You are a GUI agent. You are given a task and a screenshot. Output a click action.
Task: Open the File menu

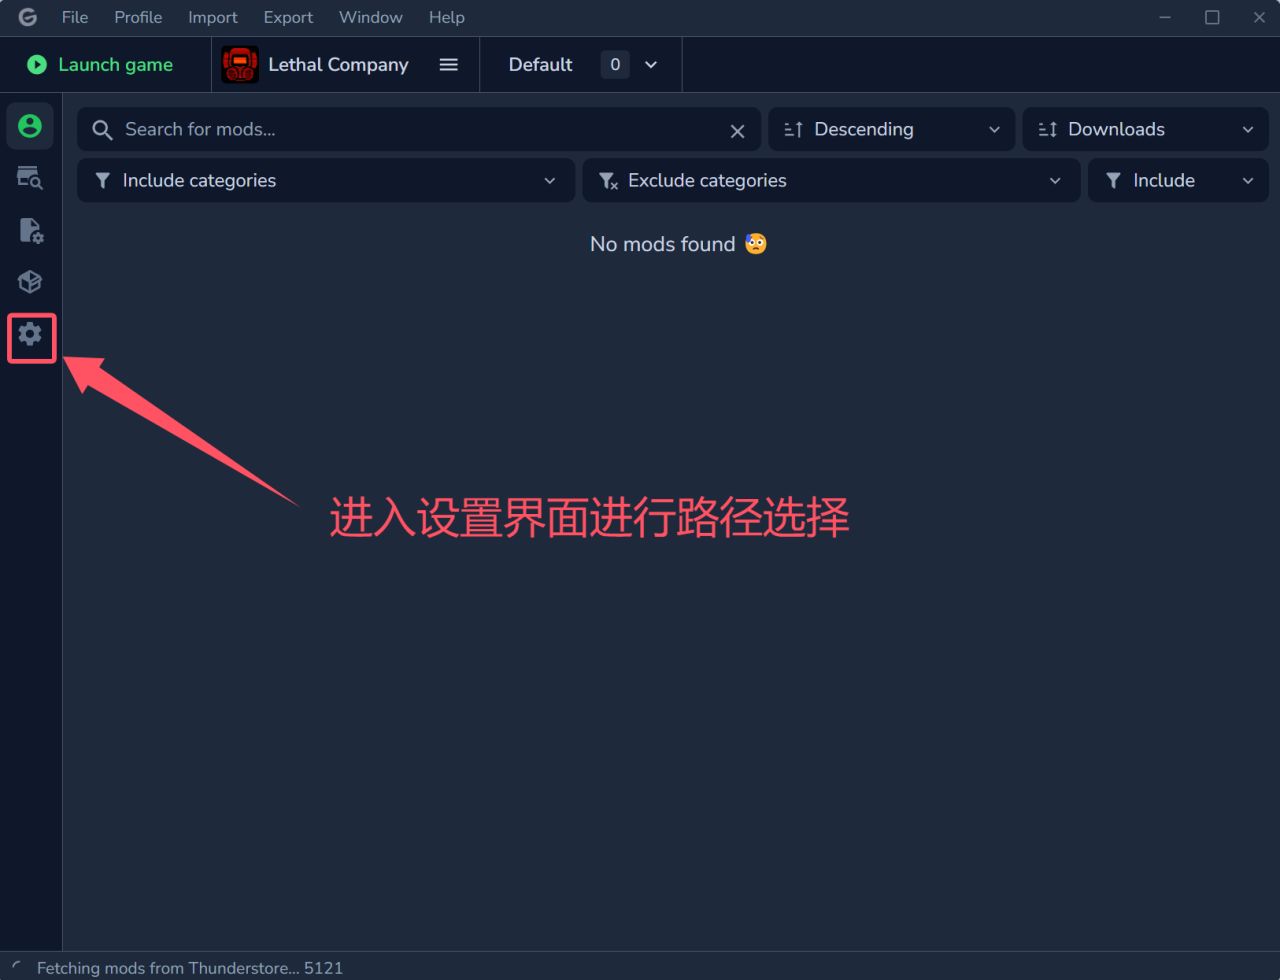point(75,17)
